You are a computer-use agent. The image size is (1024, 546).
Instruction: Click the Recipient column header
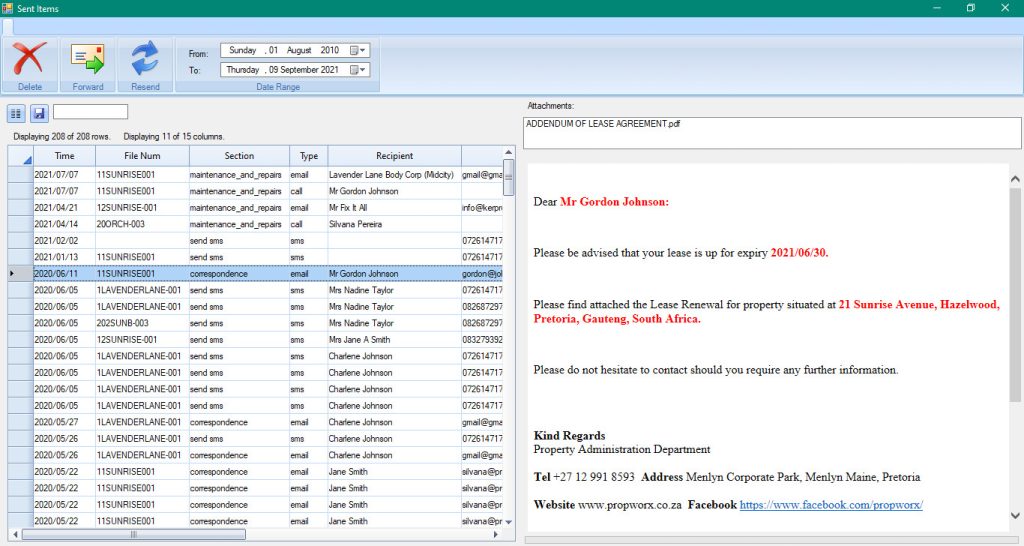click(x=394, y=156)
